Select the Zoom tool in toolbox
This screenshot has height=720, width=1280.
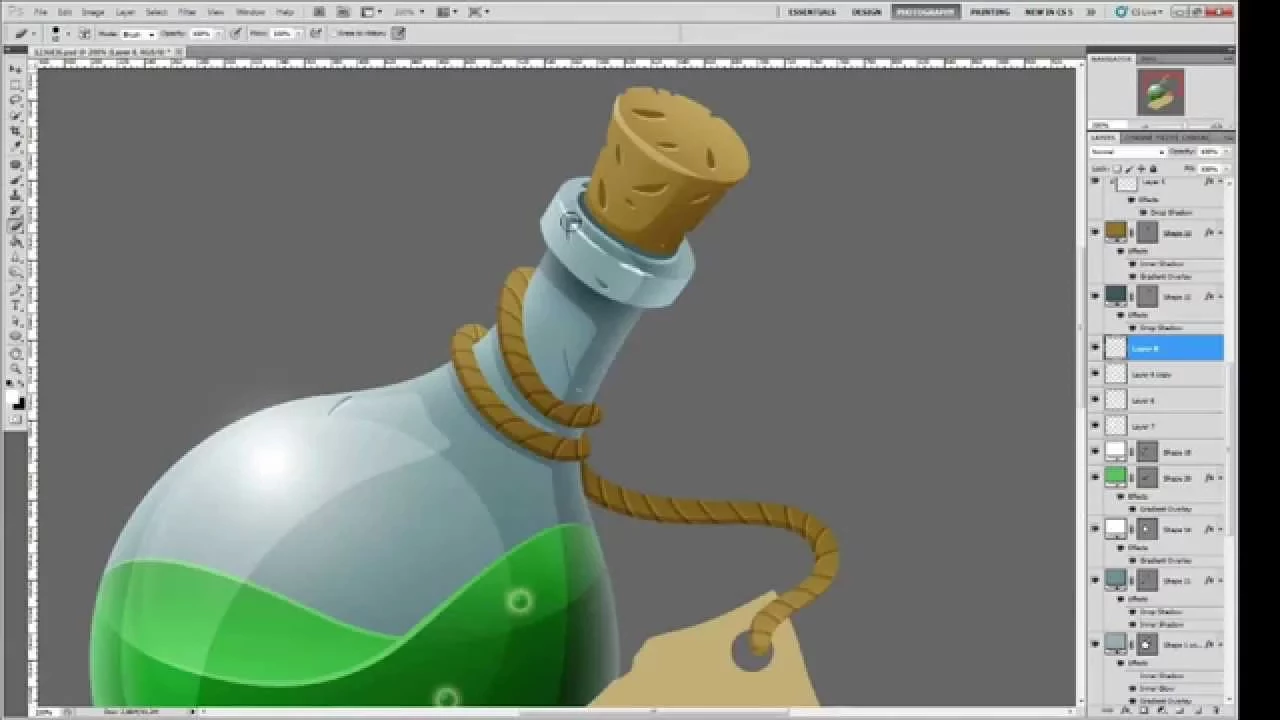15,369
